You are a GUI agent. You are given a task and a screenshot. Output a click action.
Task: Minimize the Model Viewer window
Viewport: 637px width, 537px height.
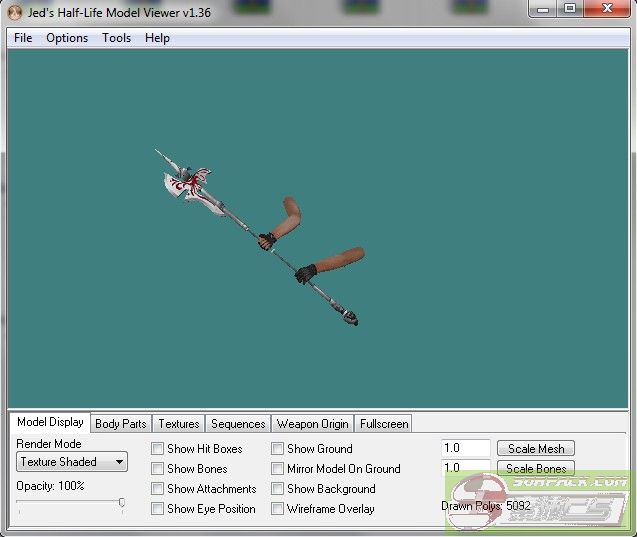coord(543,9)
